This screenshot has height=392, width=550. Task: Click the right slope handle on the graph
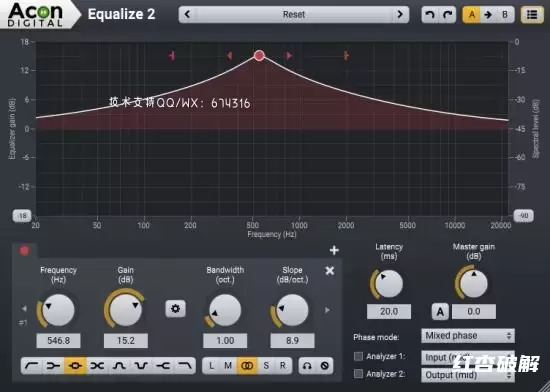tap(346, 55)
